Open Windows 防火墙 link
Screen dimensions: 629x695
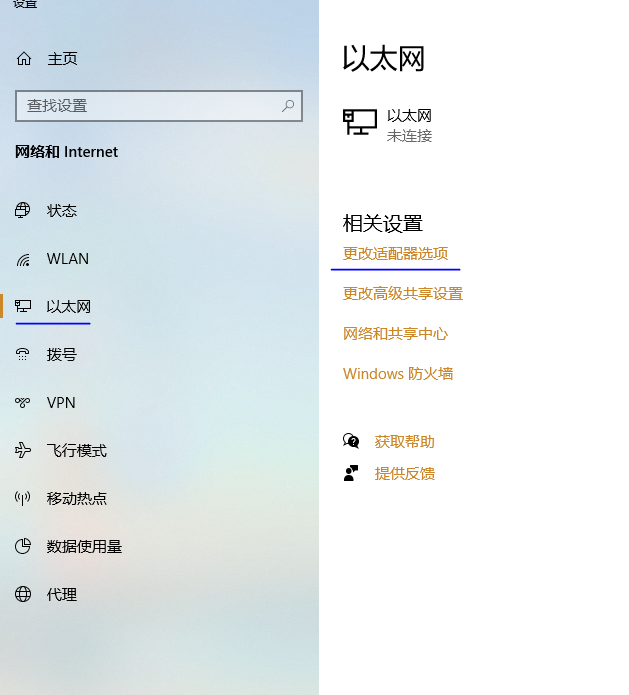click(398, 374)
